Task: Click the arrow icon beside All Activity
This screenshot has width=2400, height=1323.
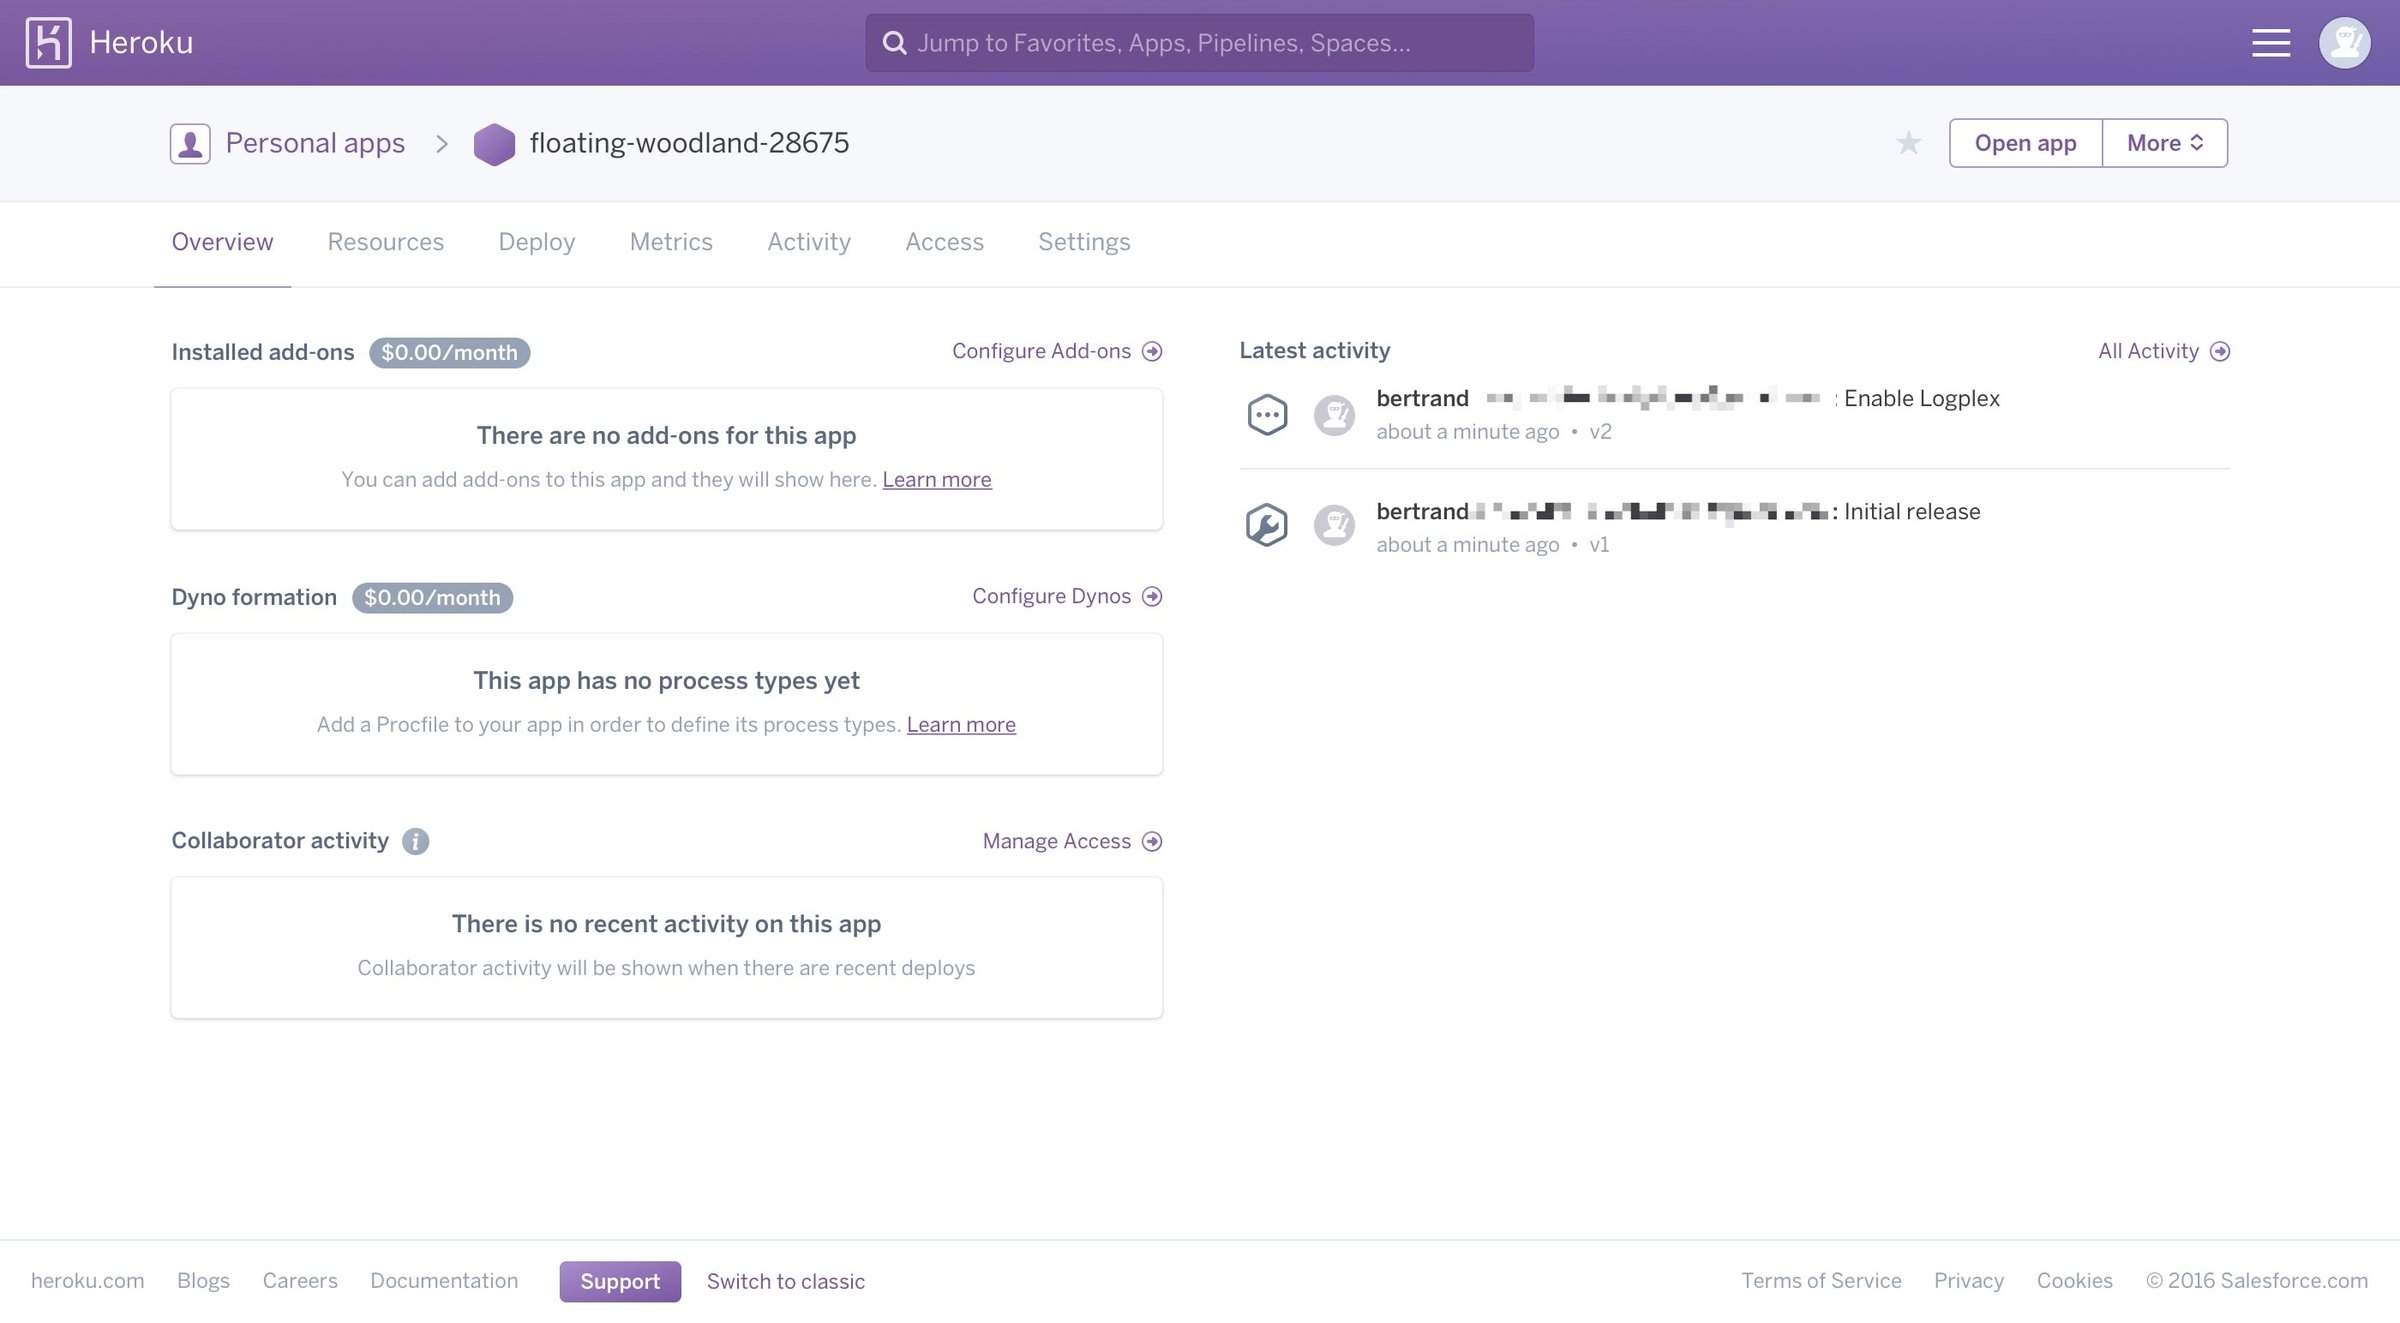Action: pyautogui.click(x=2220, y=351)
